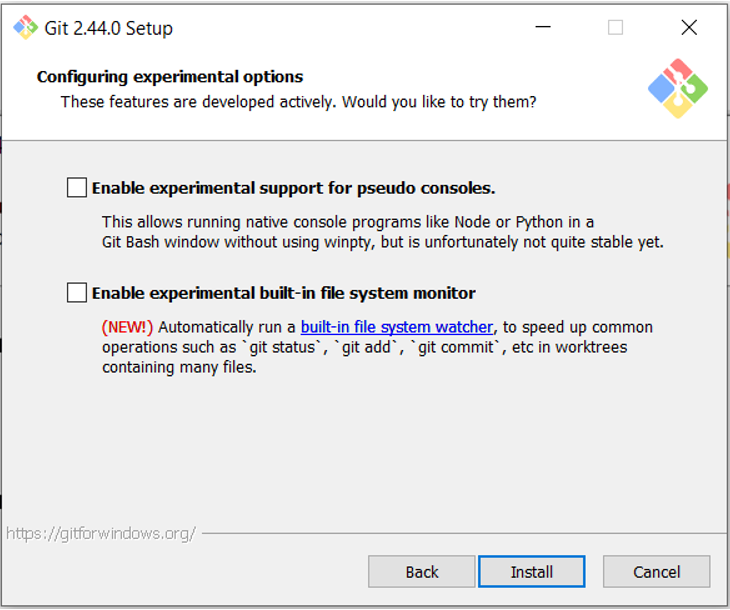Screen dimensions: 730x610
Task: Click the 'containing many files.' description line
Action: [x=179, y=367]
